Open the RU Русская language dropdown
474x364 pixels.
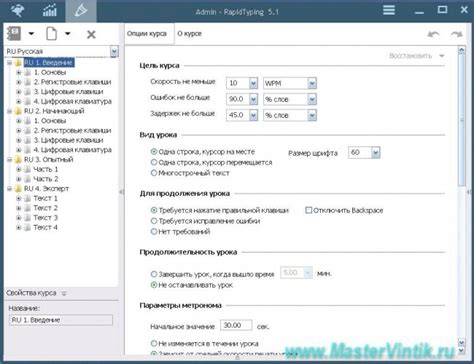tap(114, 51)
